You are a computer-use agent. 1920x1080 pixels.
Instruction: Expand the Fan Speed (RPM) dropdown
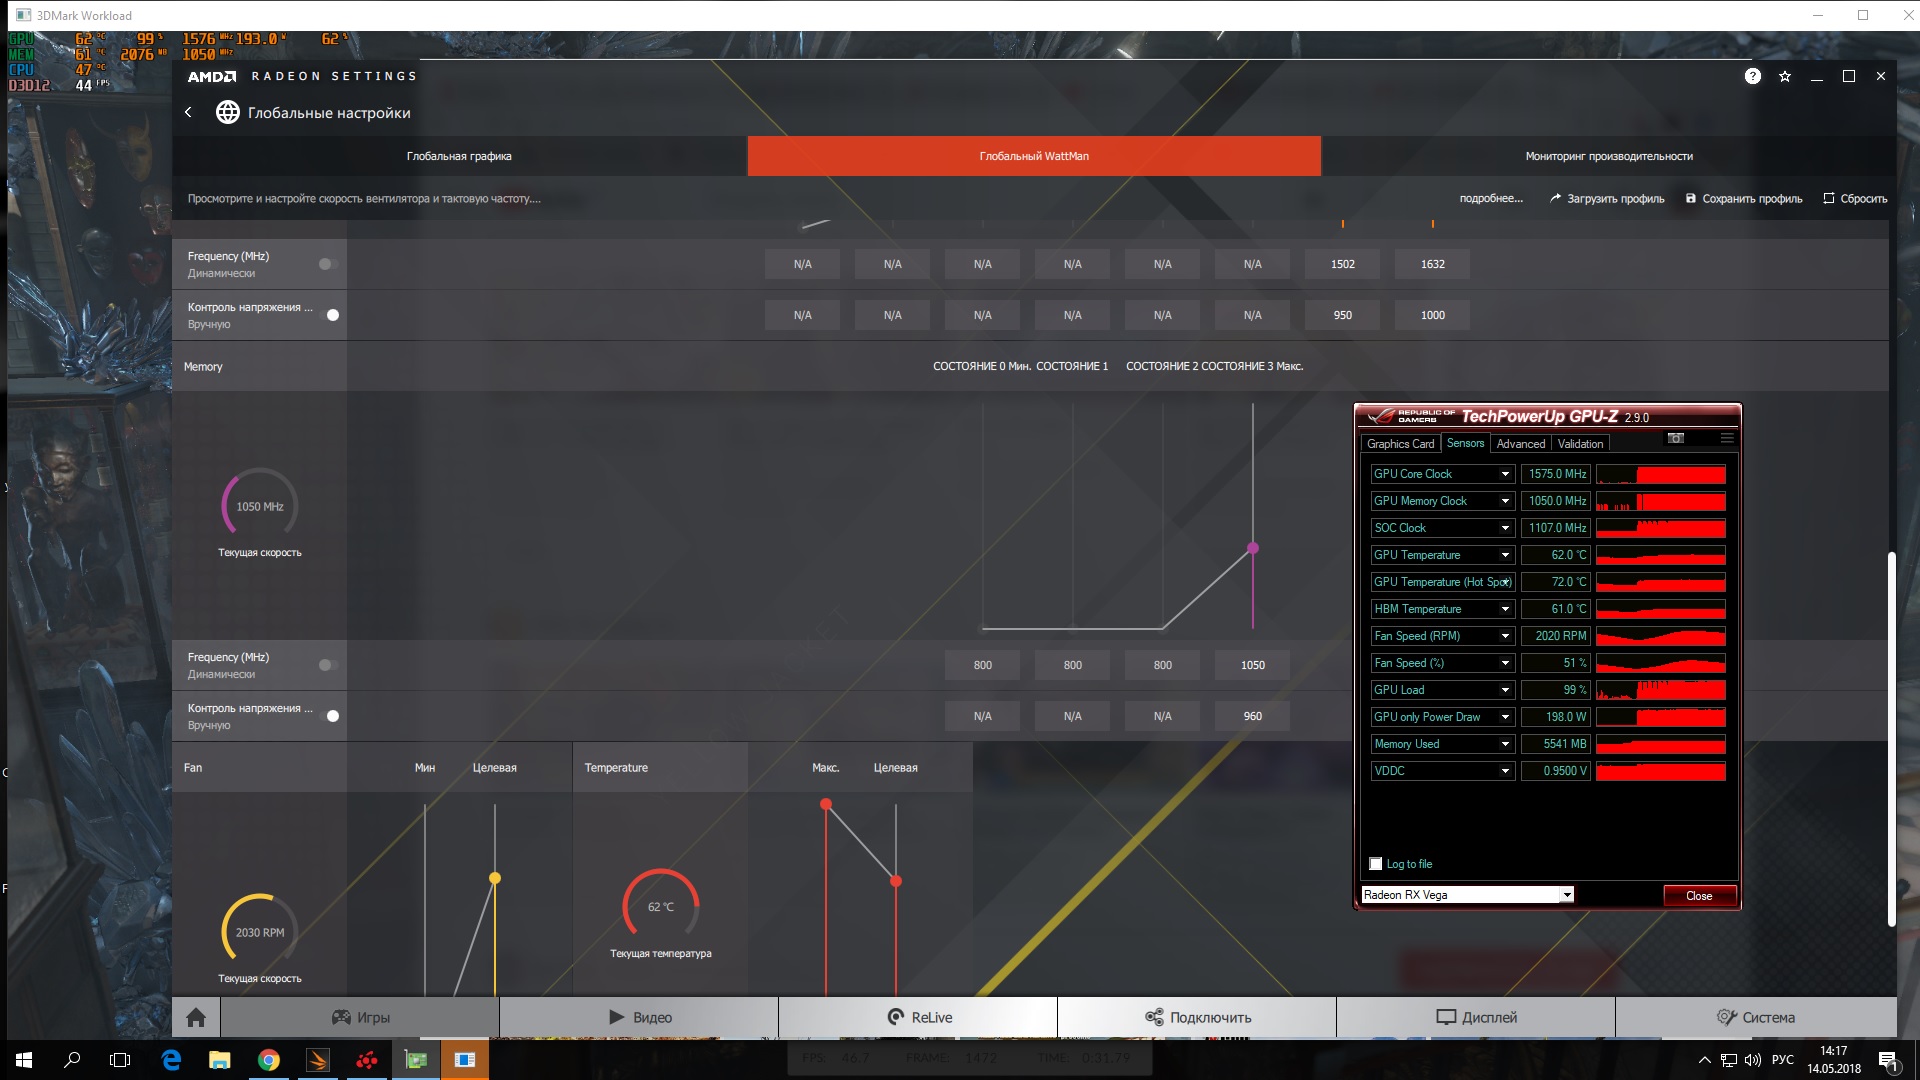point(1504,636)
